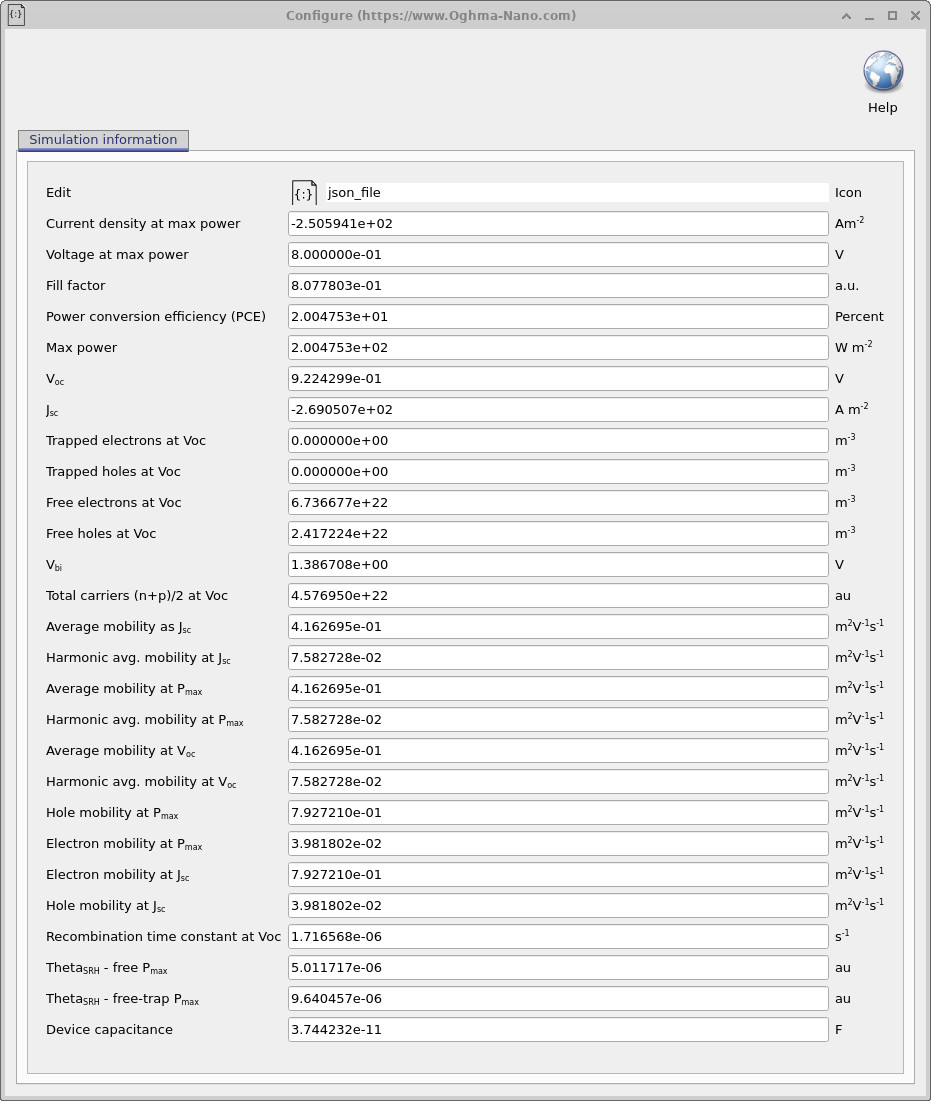Screen dimensions: 931x1101
Task: Click the 's-1' recombination unit label
Action: coord(841,935)
